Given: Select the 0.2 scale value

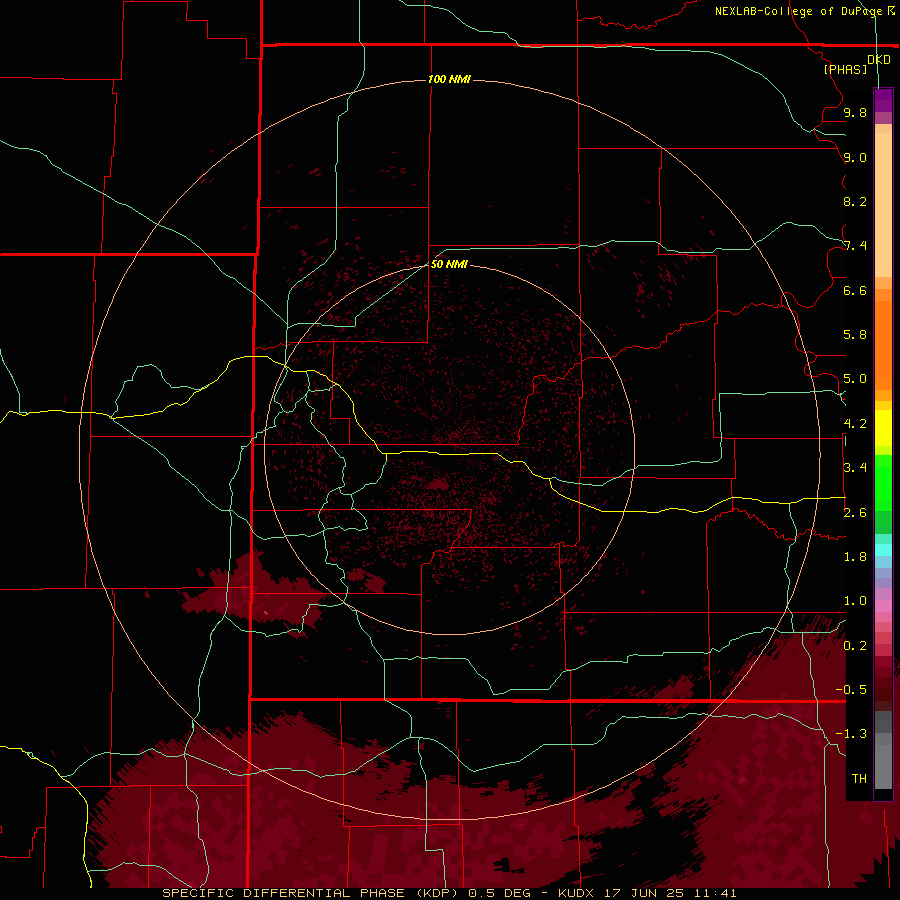Looking at the screenshot, I should 855,646.
